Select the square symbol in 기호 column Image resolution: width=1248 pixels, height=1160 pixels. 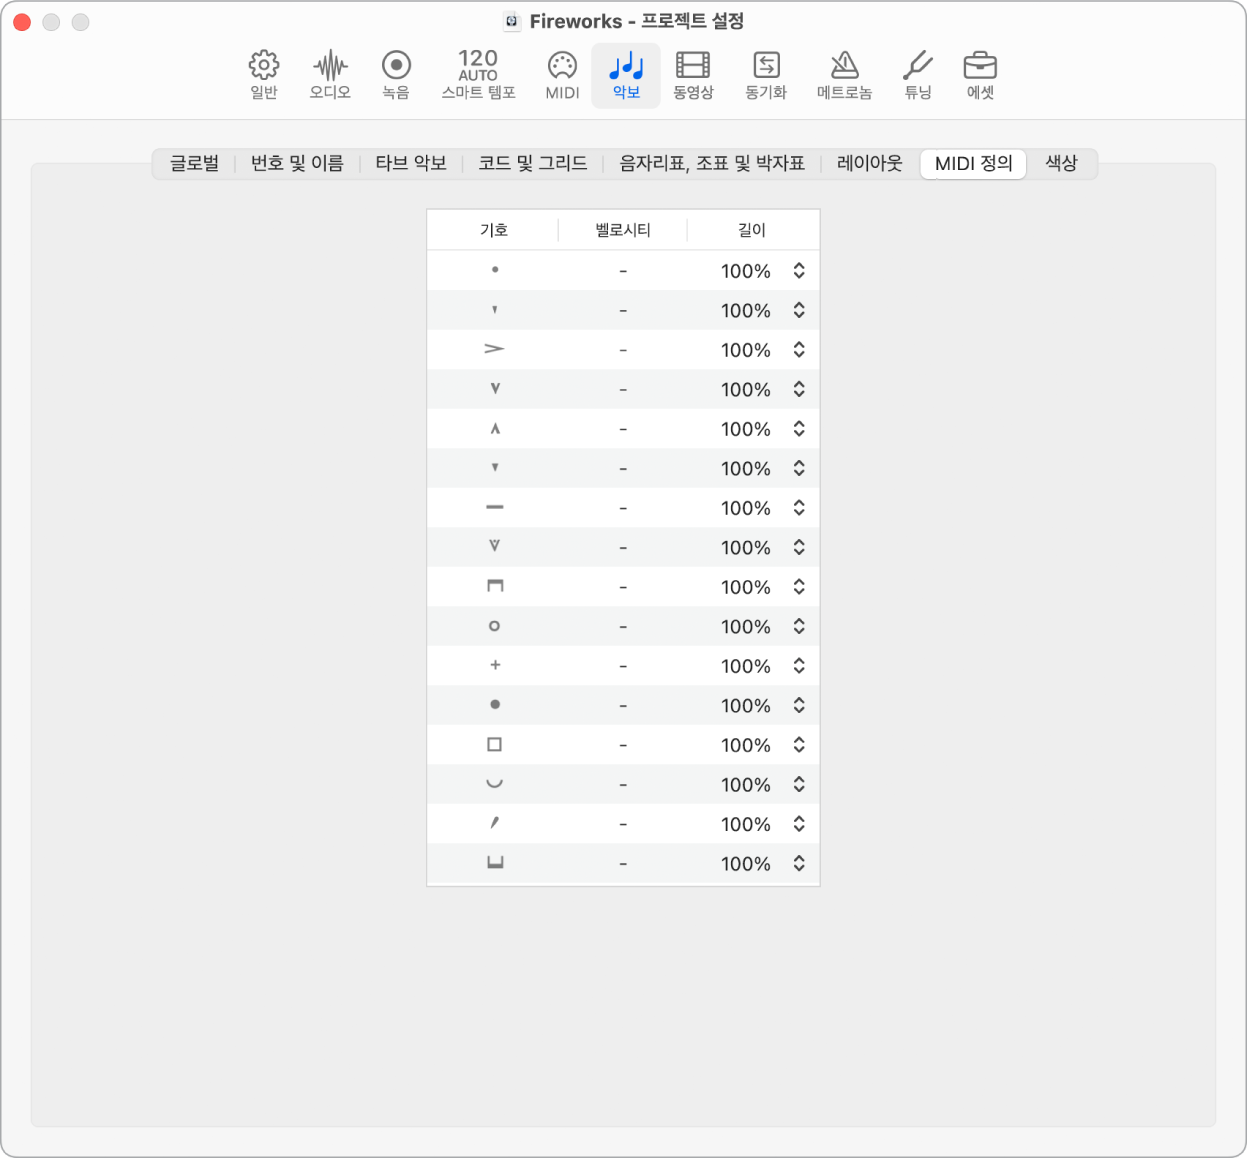click(x=494, y=745)
